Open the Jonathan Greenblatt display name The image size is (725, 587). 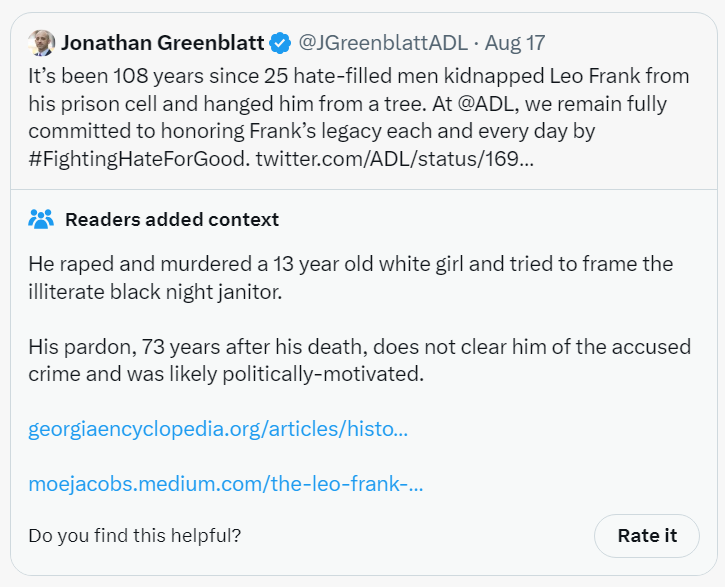[x=162, y=43]
